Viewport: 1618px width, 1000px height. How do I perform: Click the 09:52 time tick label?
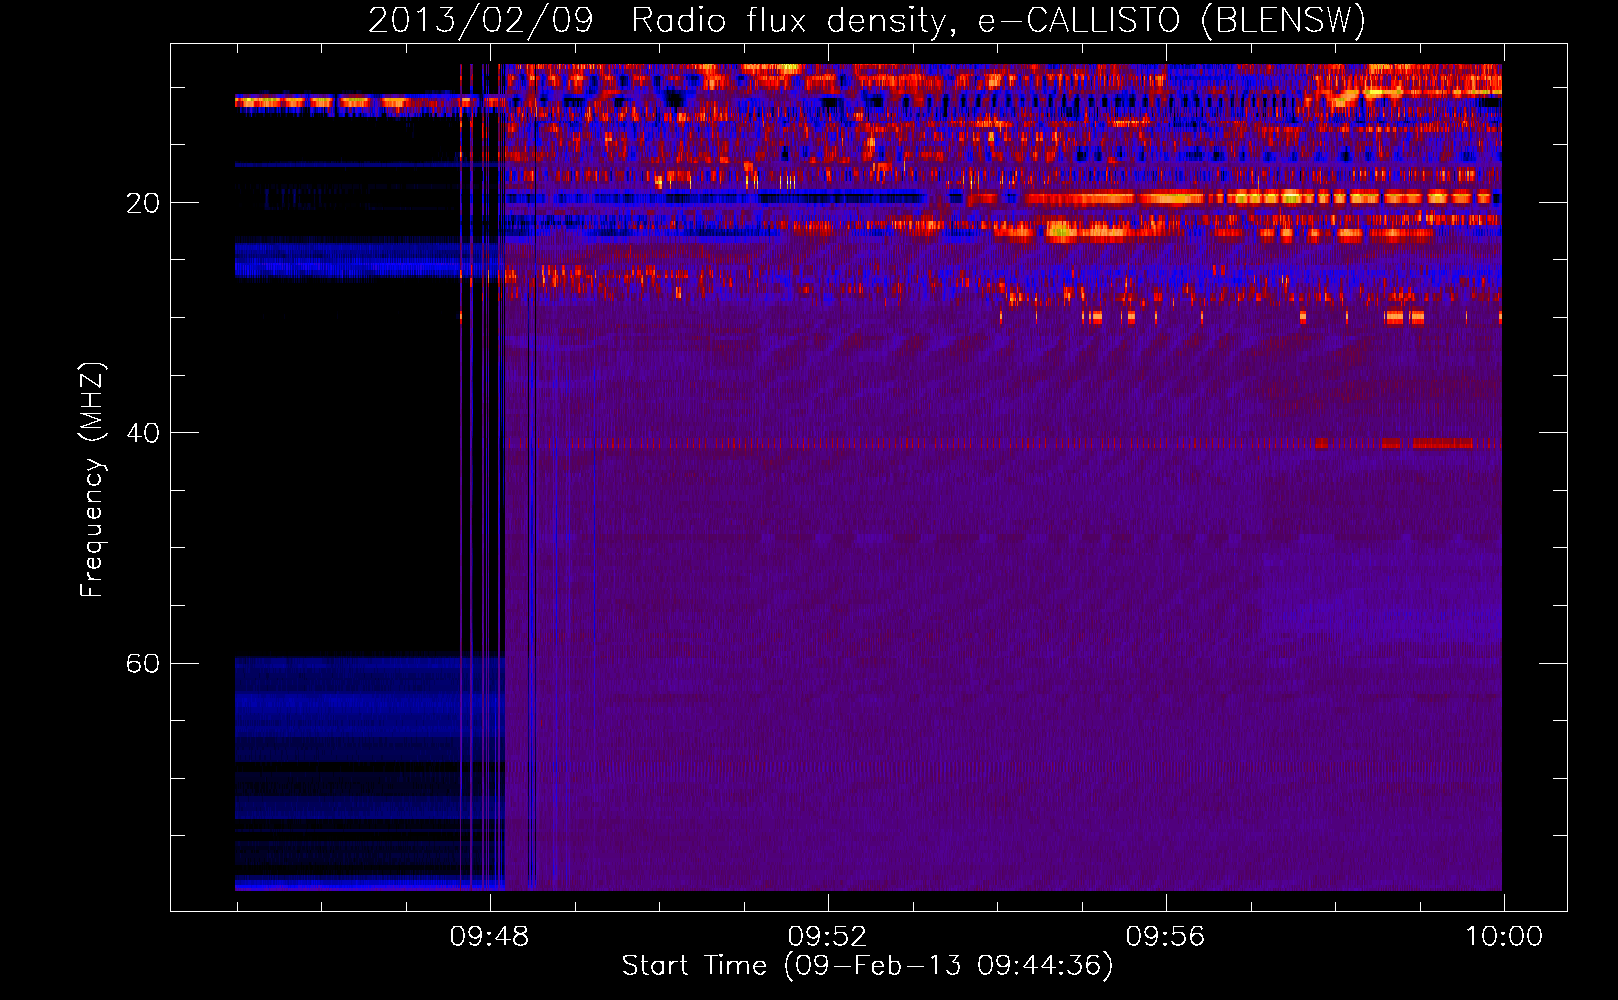[x=827, y=937]
